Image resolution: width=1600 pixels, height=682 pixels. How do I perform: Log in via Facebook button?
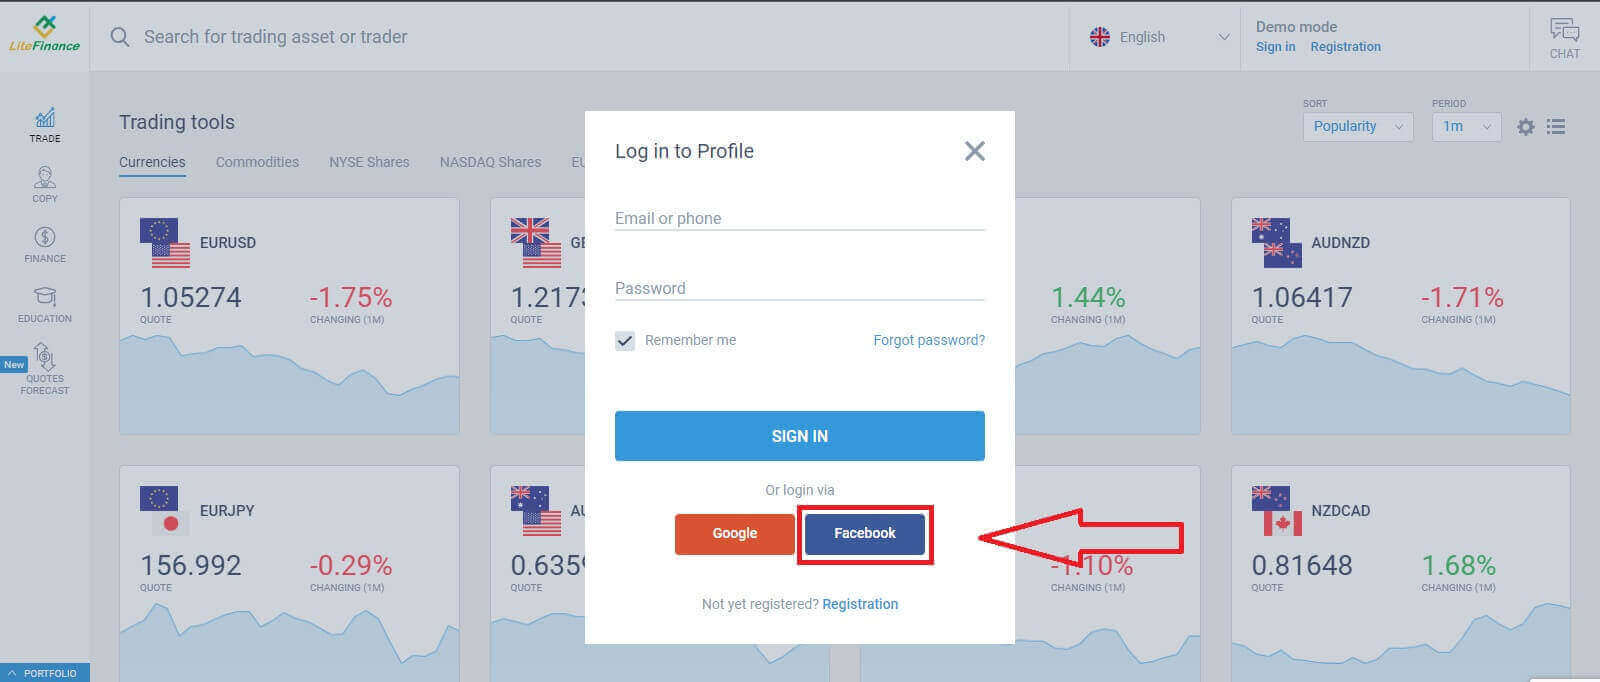(865, 534)
